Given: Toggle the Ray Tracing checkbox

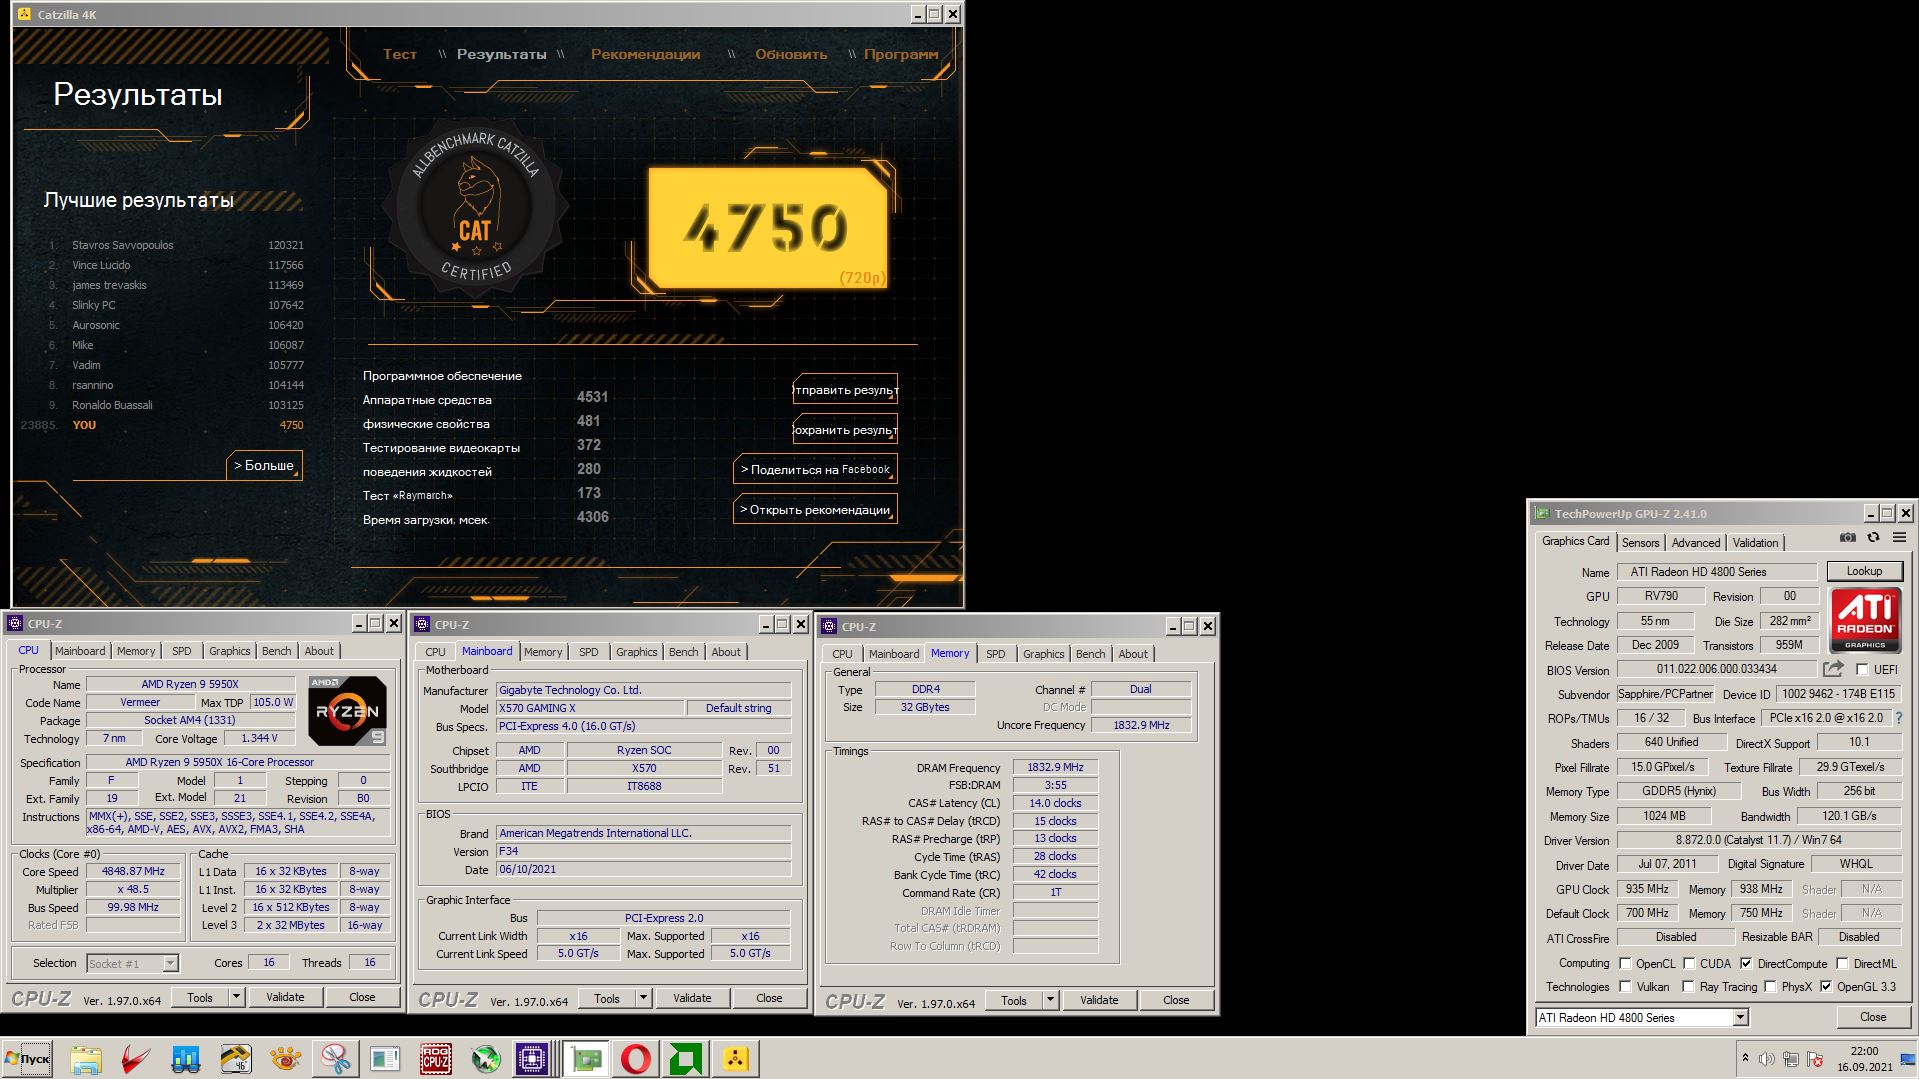Looking at the screenshot, I should [1688, 986].
